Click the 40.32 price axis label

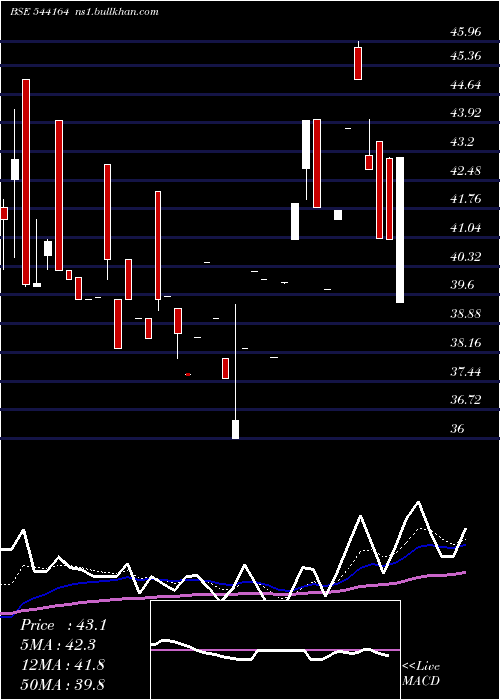467,257
